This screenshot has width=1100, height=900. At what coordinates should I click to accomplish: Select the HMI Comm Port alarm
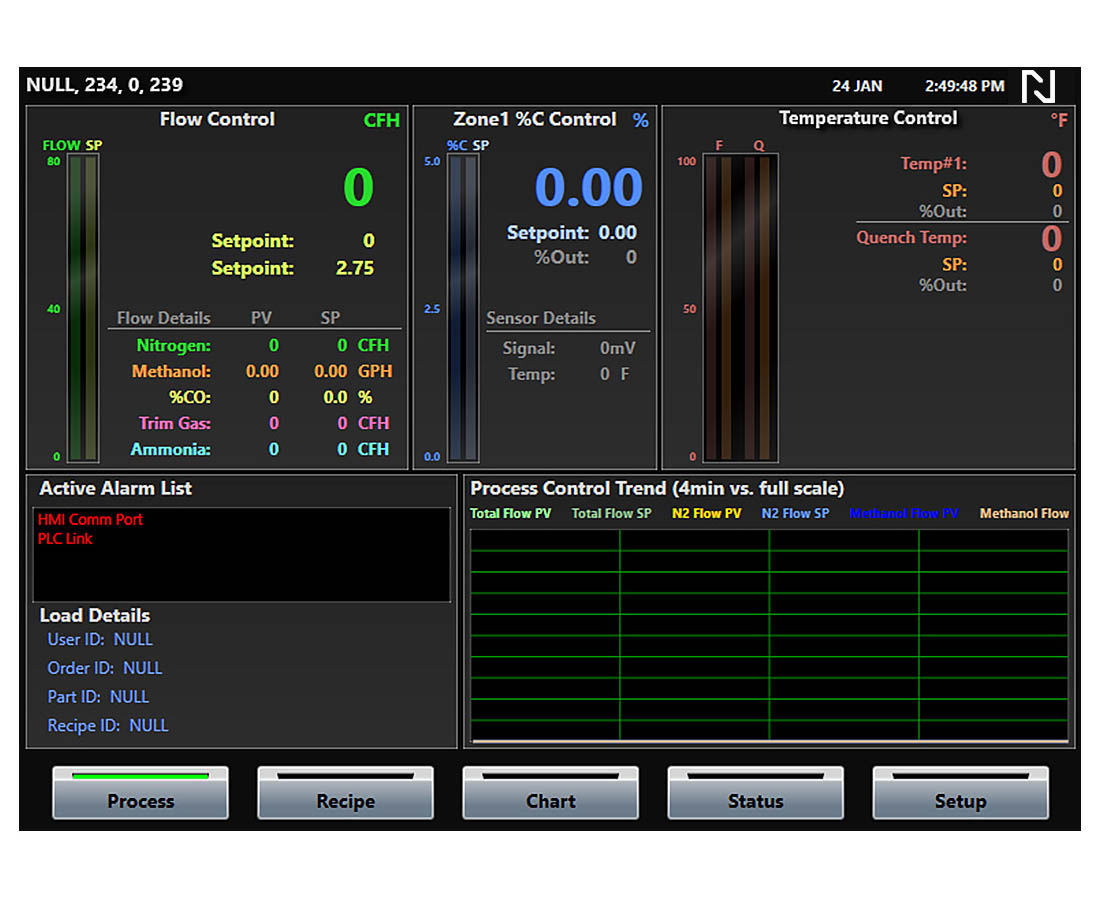pyautogui.click(x=91, y=520)
